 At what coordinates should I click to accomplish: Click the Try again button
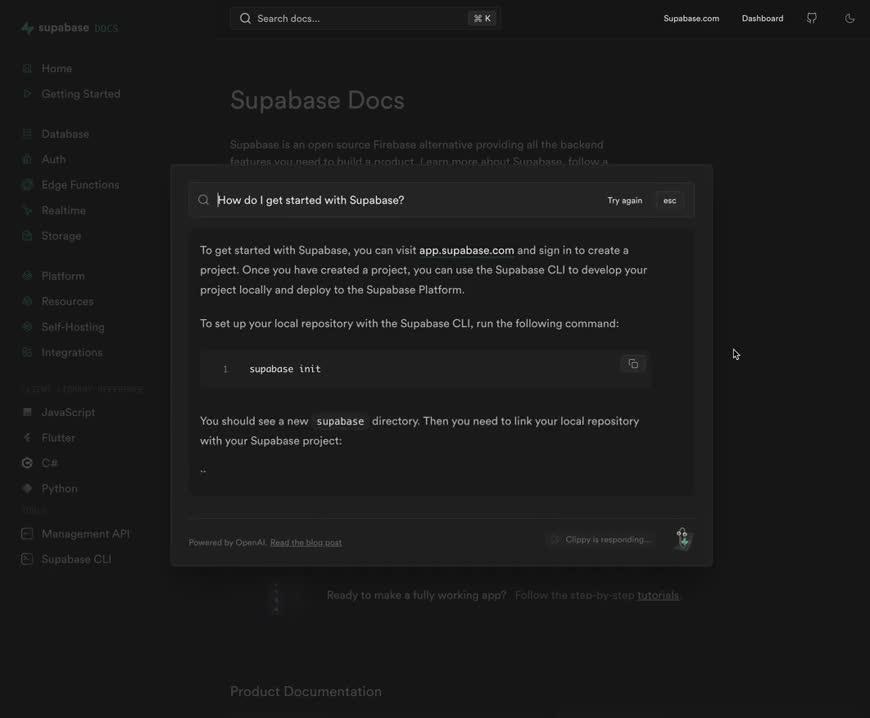coord(624,200)
